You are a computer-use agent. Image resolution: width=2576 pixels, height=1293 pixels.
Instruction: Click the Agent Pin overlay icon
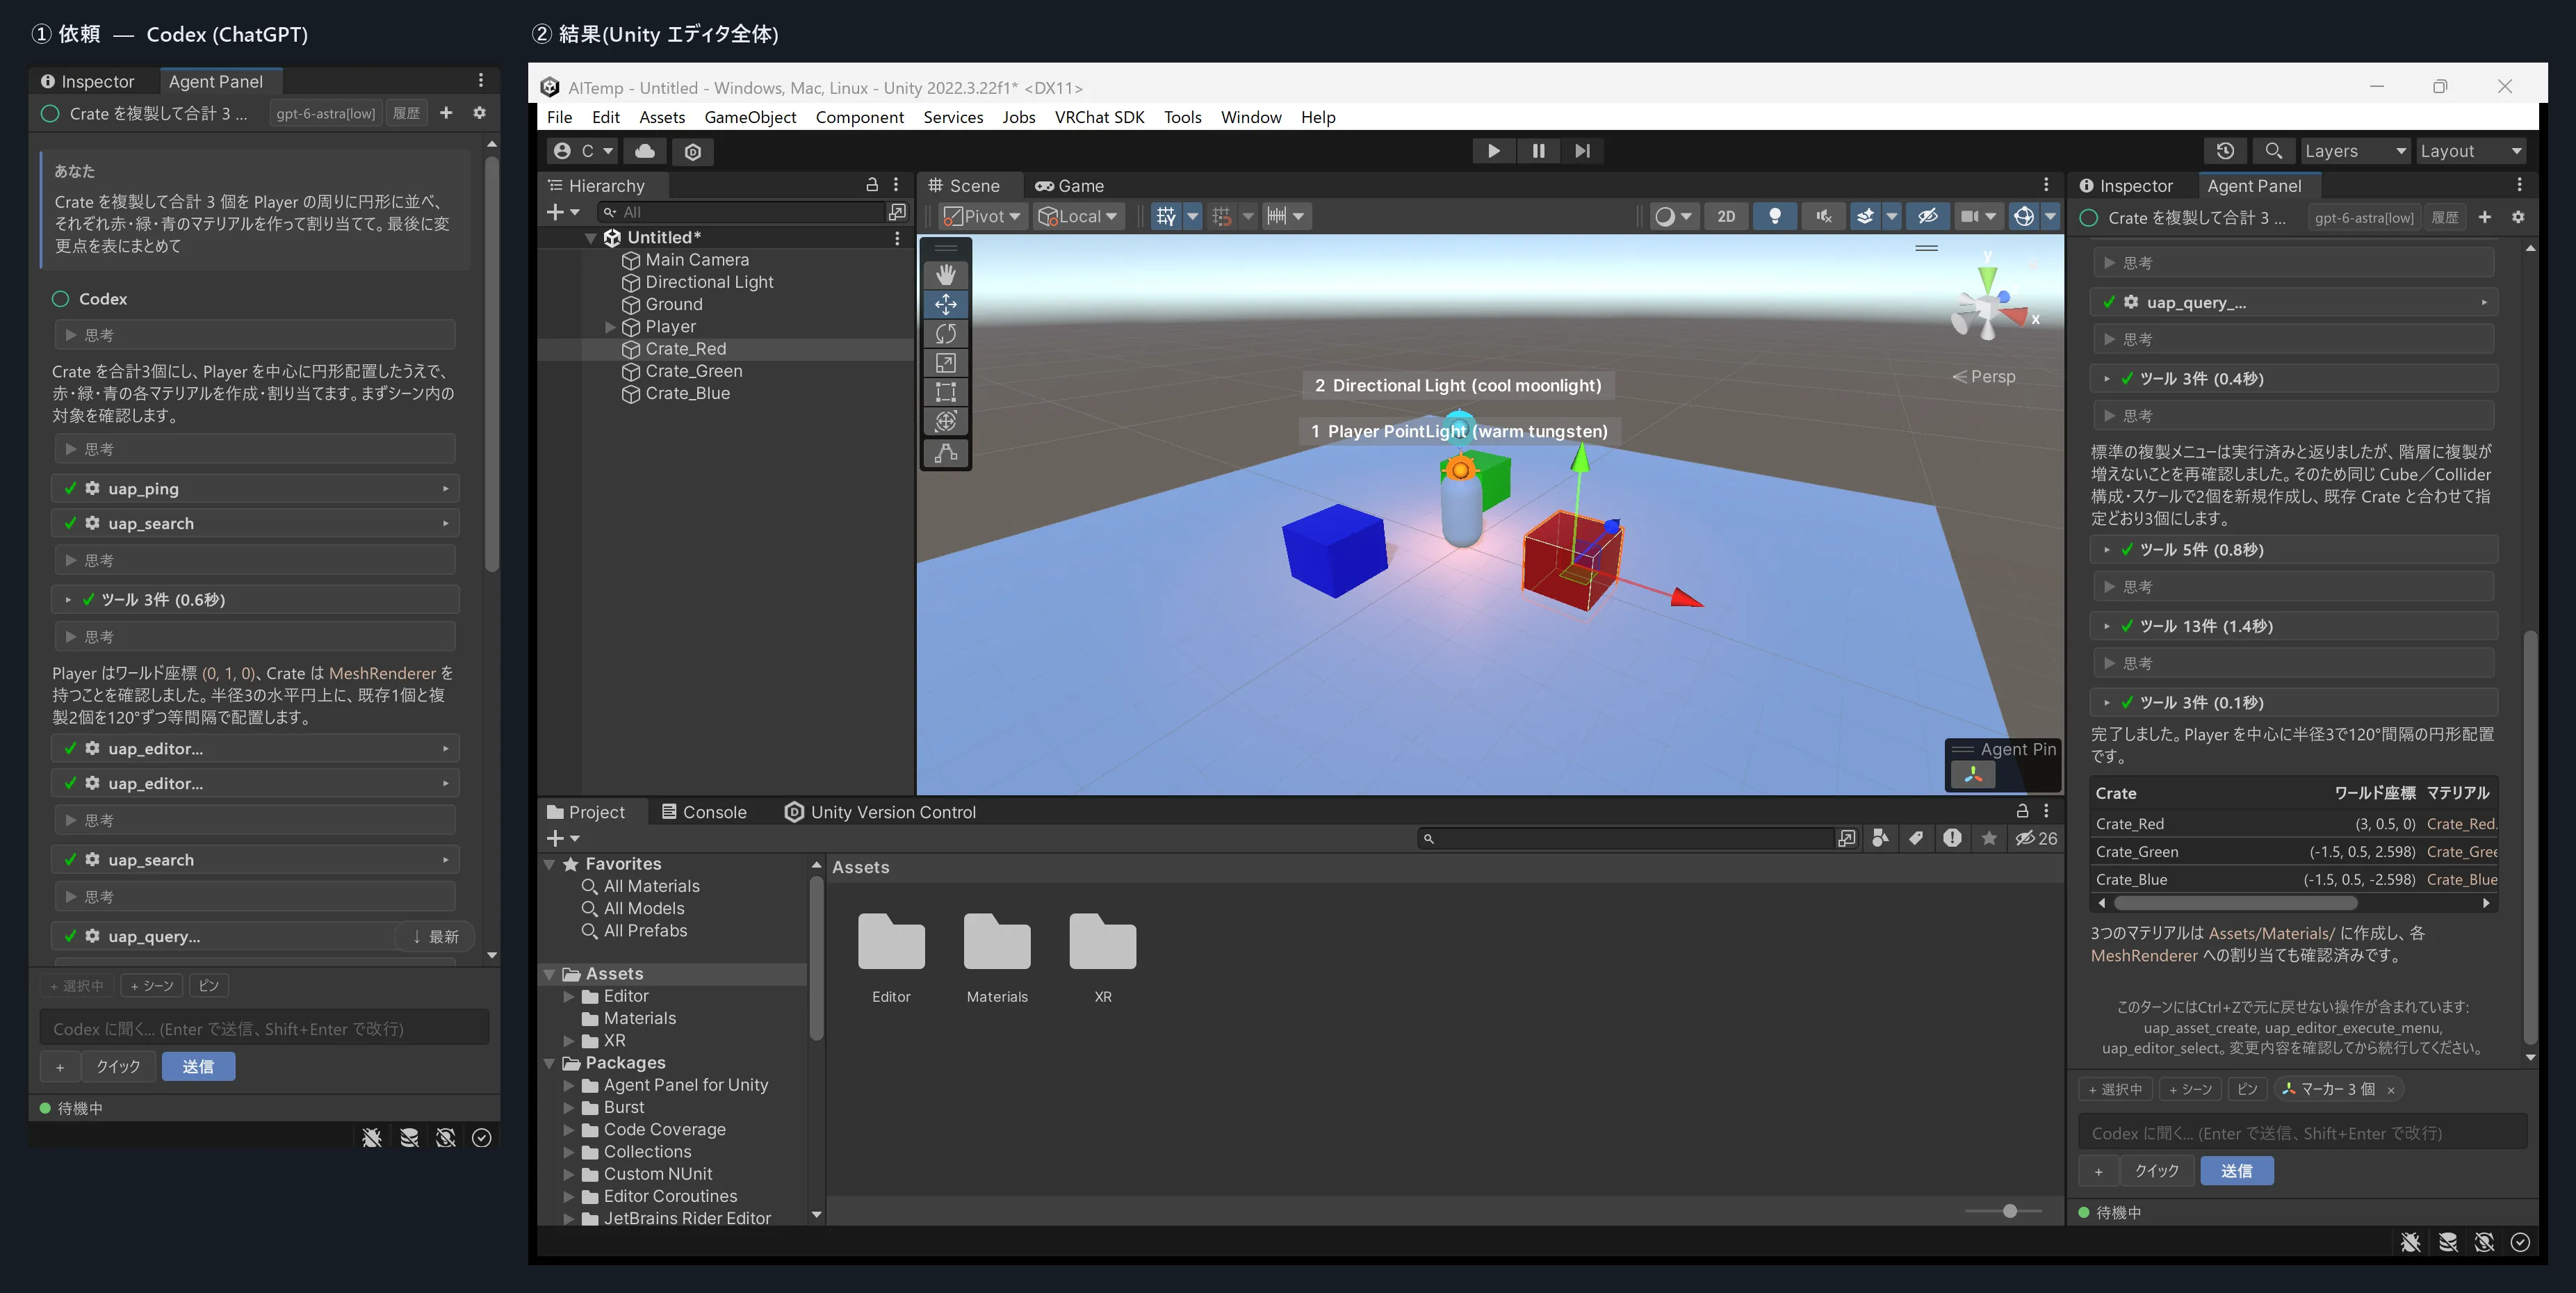click(1973, 774)
